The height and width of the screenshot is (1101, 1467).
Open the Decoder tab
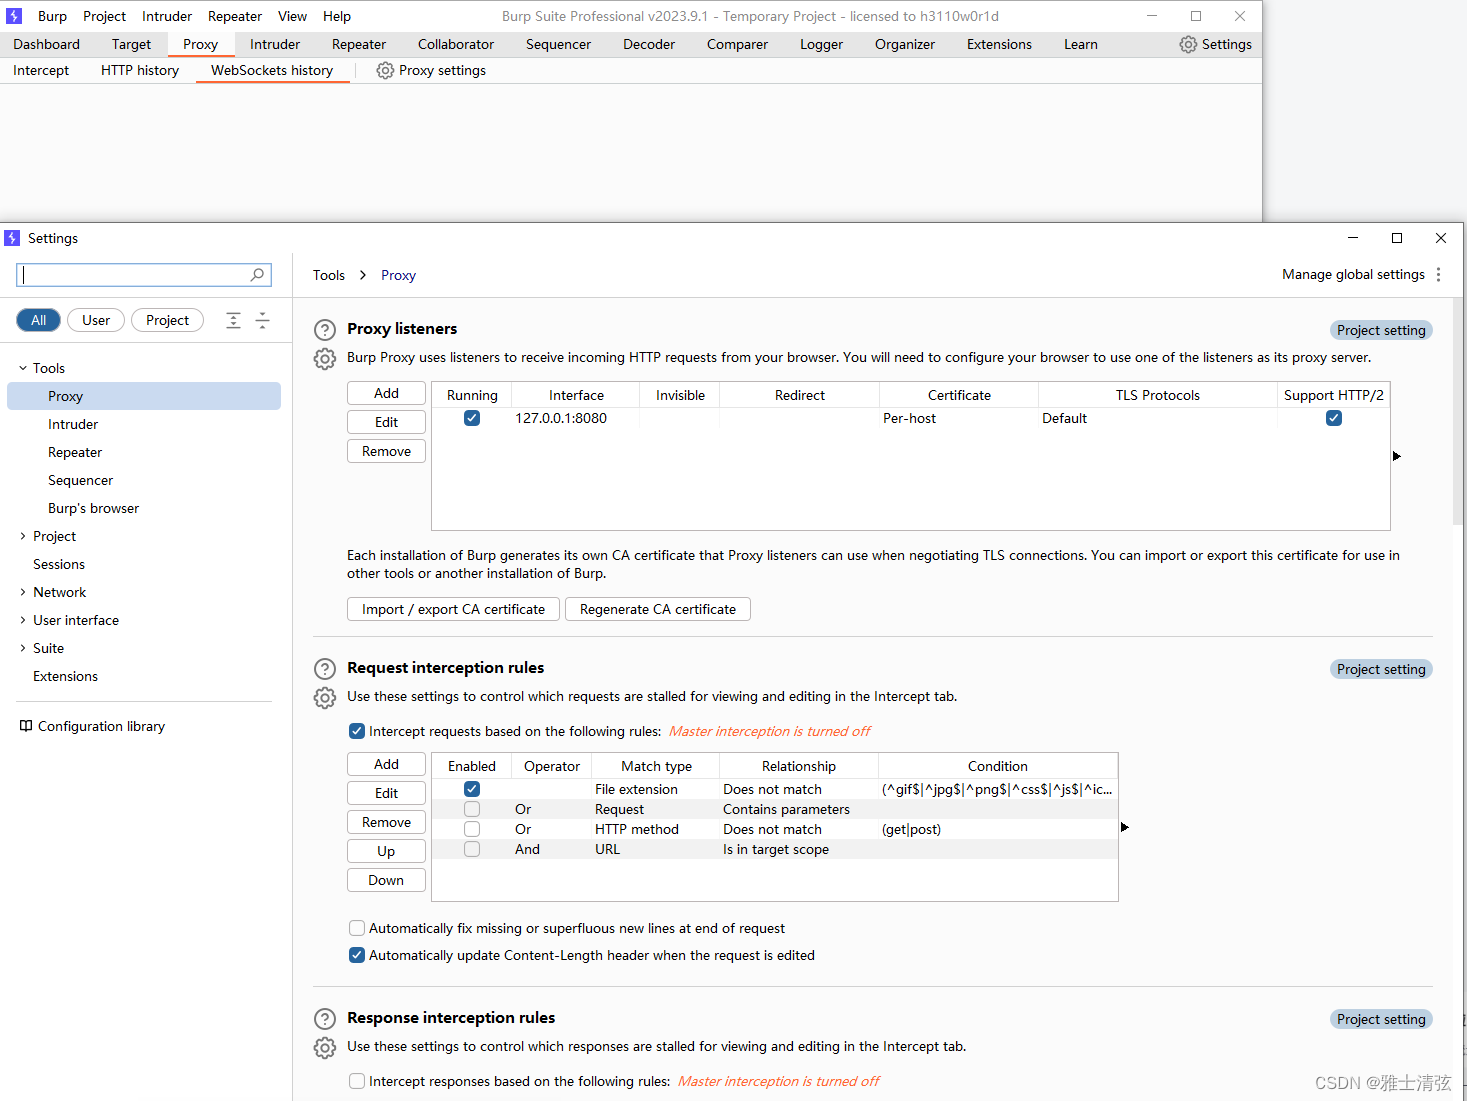[x=649, y=44]
